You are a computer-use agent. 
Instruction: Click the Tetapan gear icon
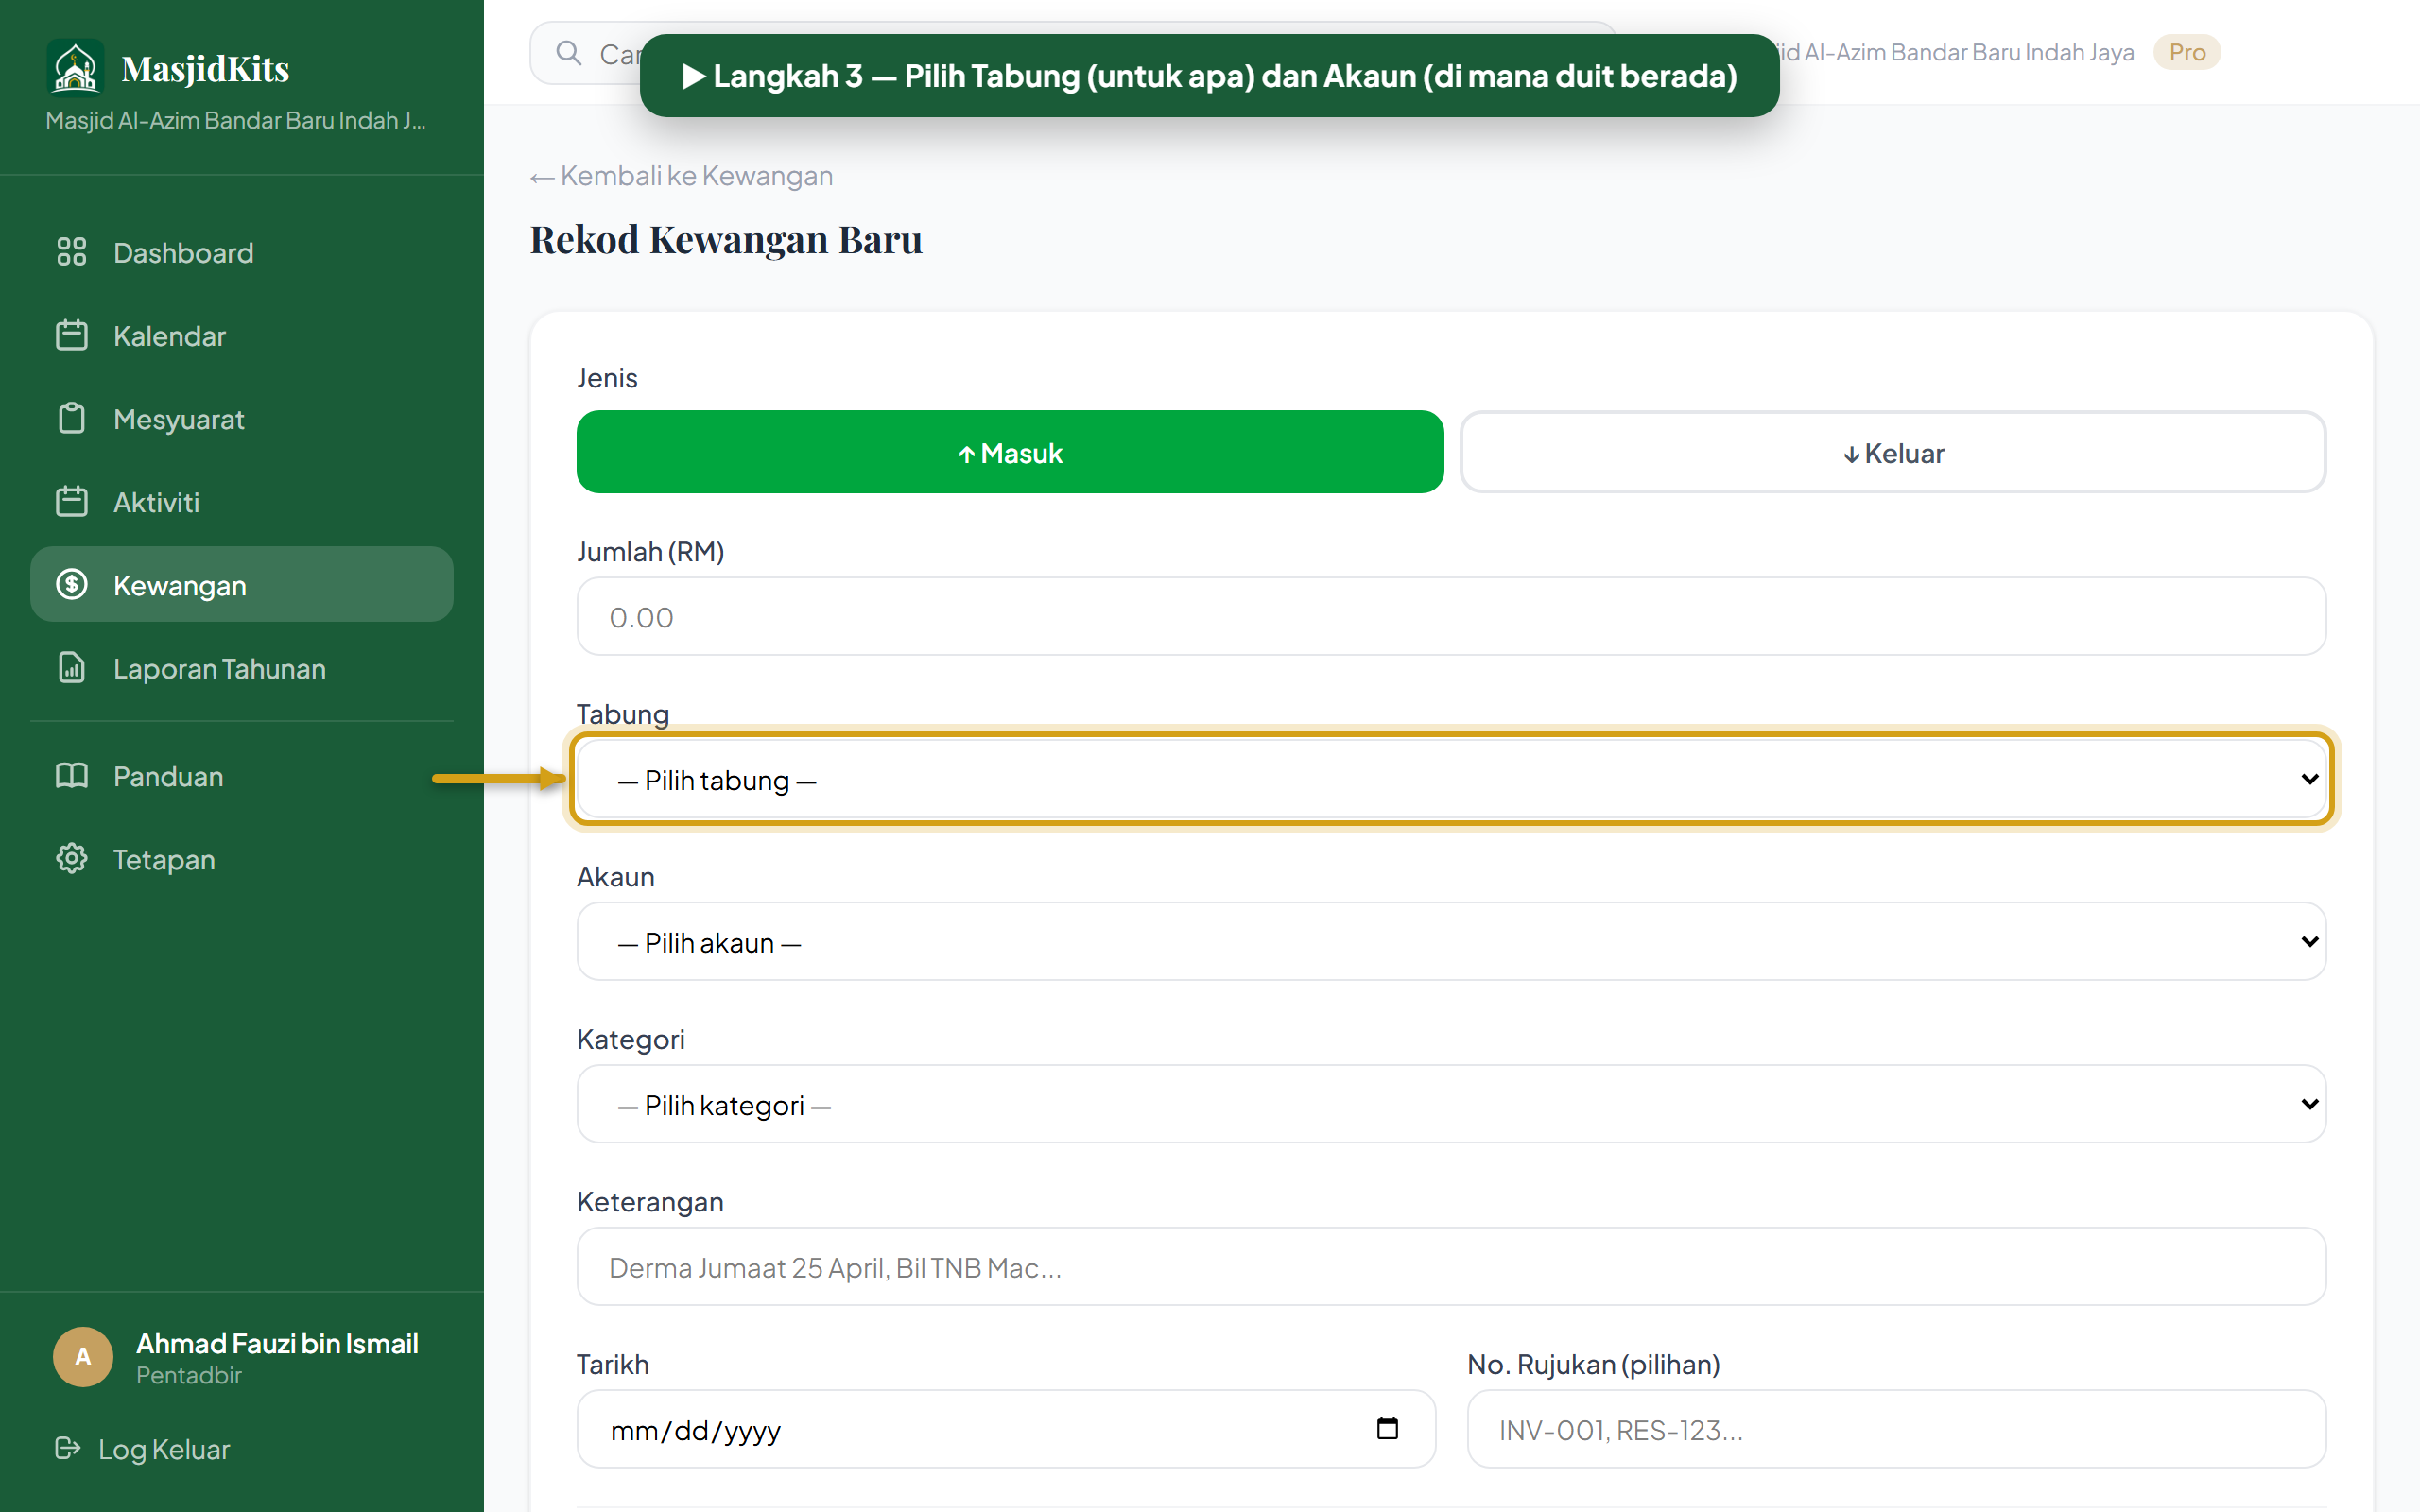[71, 858]
